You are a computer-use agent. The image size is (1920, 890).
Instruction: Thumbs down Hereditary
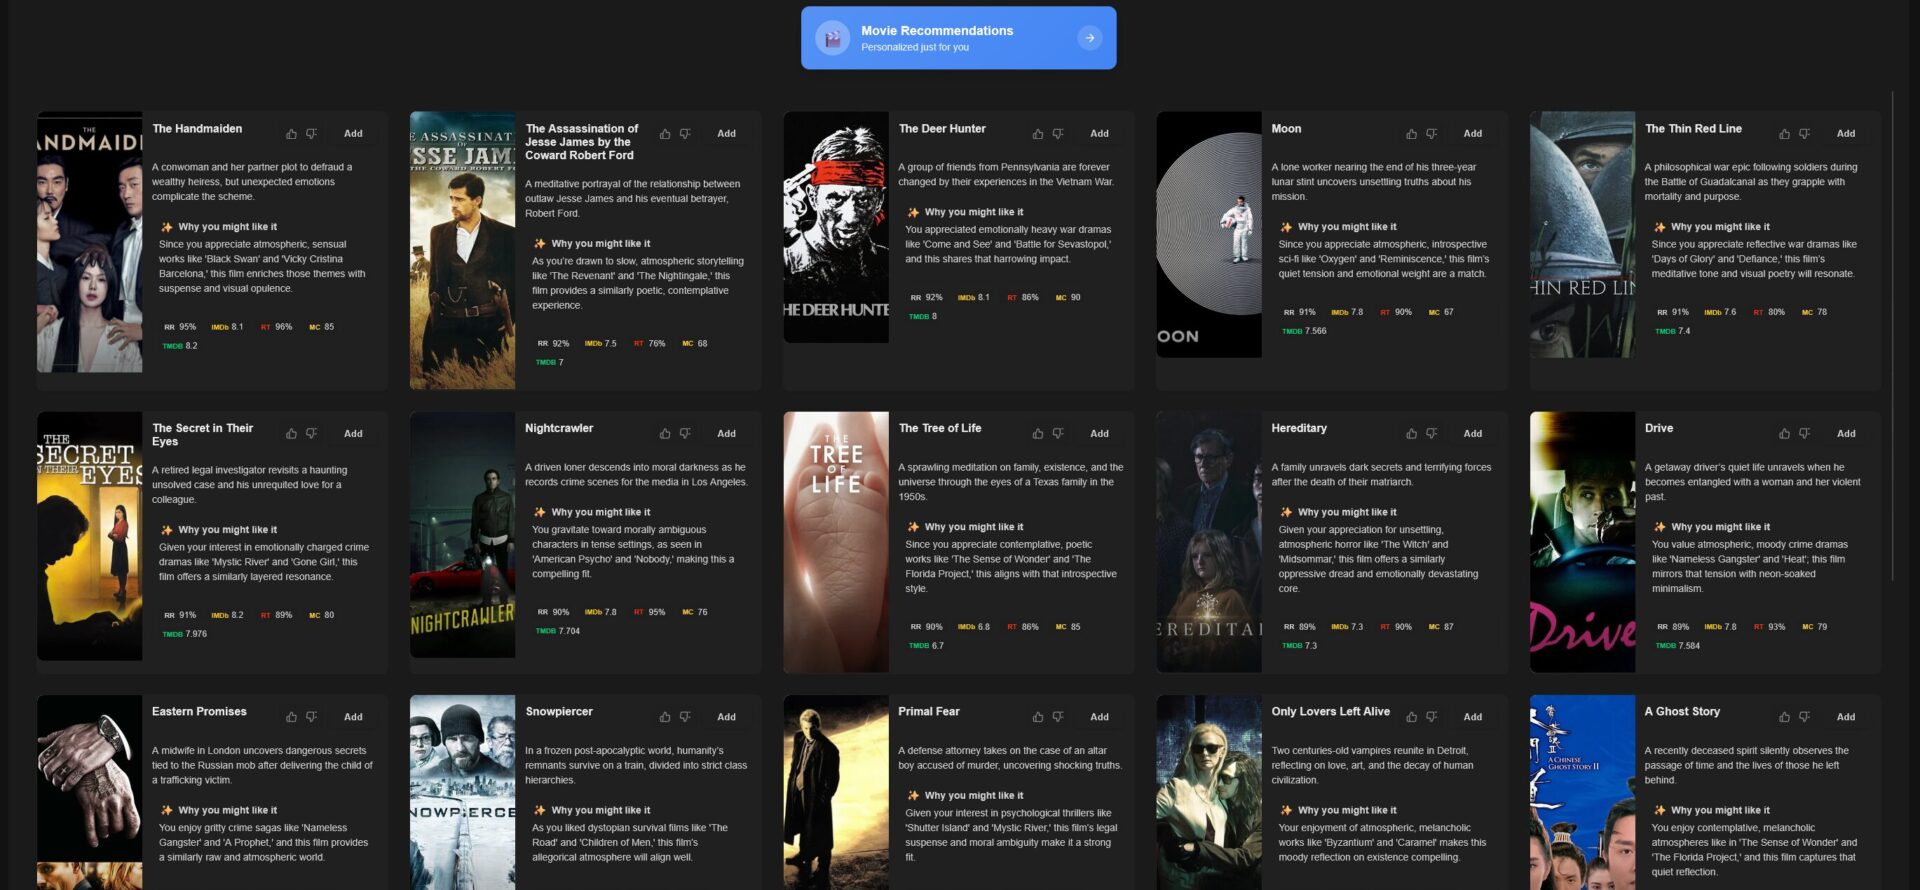coord(1431,434)
